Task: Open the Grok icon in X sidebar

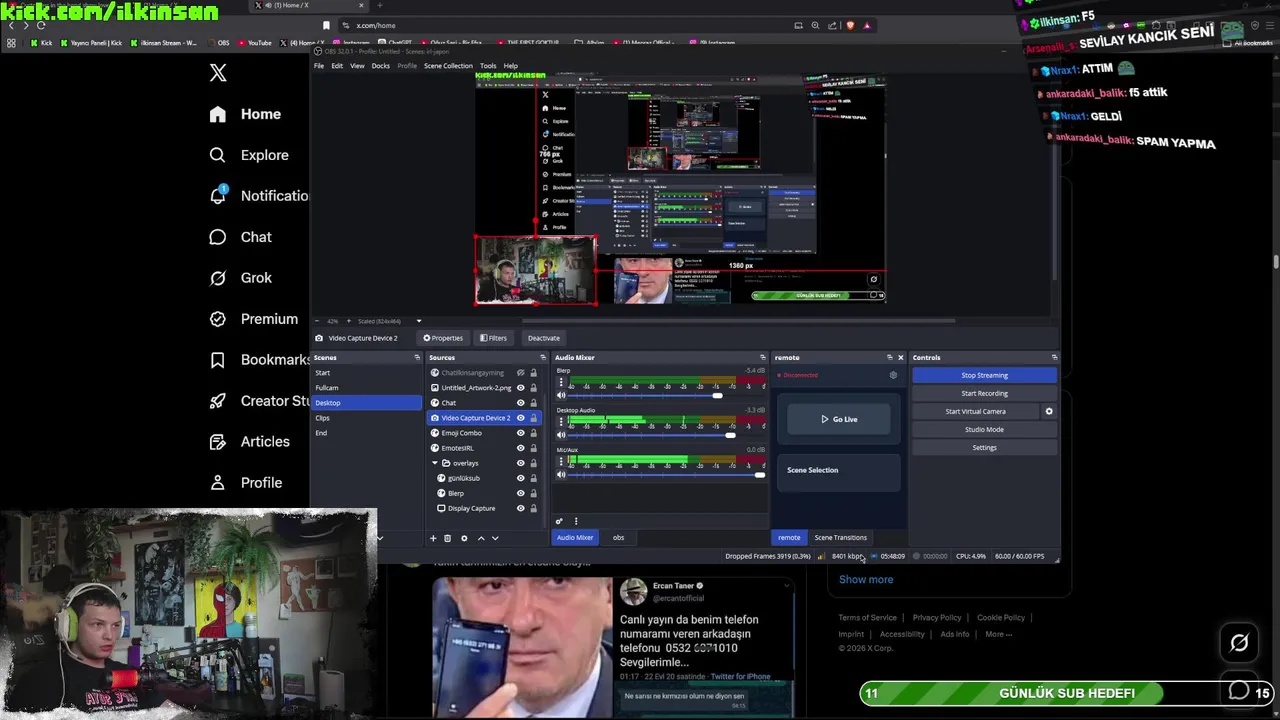Action: tap(217, 278)
